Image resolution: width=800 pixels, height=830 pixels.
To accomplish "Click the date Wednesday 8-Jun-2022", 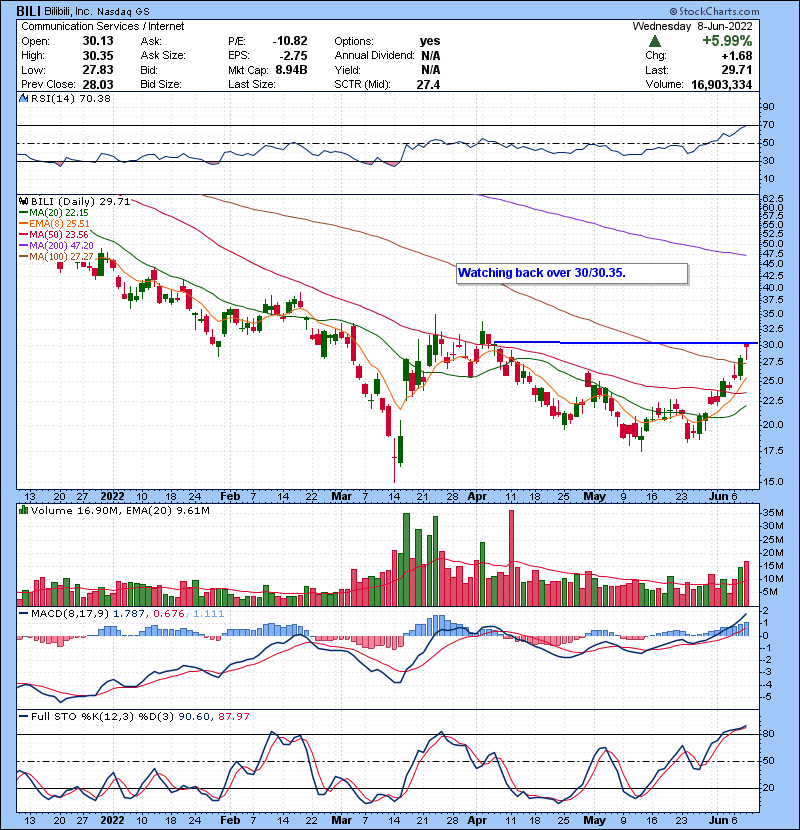I will [x=692, y=26].
